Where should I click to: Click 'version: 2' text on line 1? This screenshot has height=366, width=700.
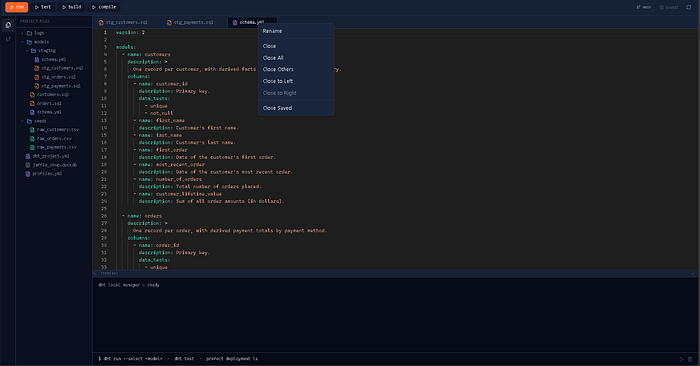coord(130,33)
